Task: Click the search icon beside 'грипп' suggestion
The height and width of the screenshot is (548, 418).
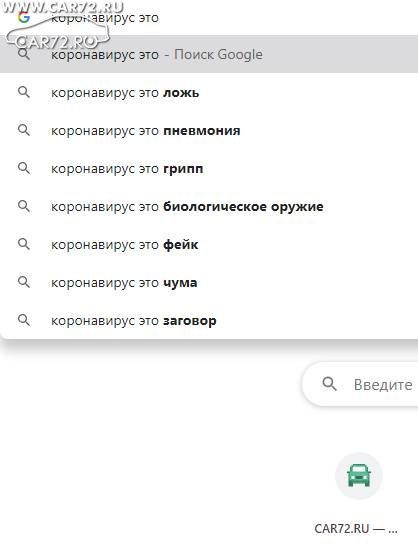Action: 24,168
